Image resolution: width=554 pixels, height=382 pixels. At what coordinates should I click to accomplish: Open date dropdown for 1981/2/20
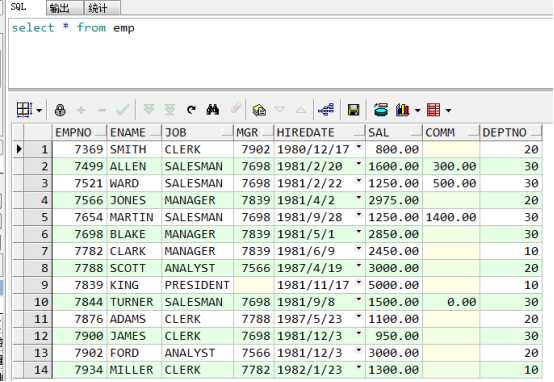[359, 164]
